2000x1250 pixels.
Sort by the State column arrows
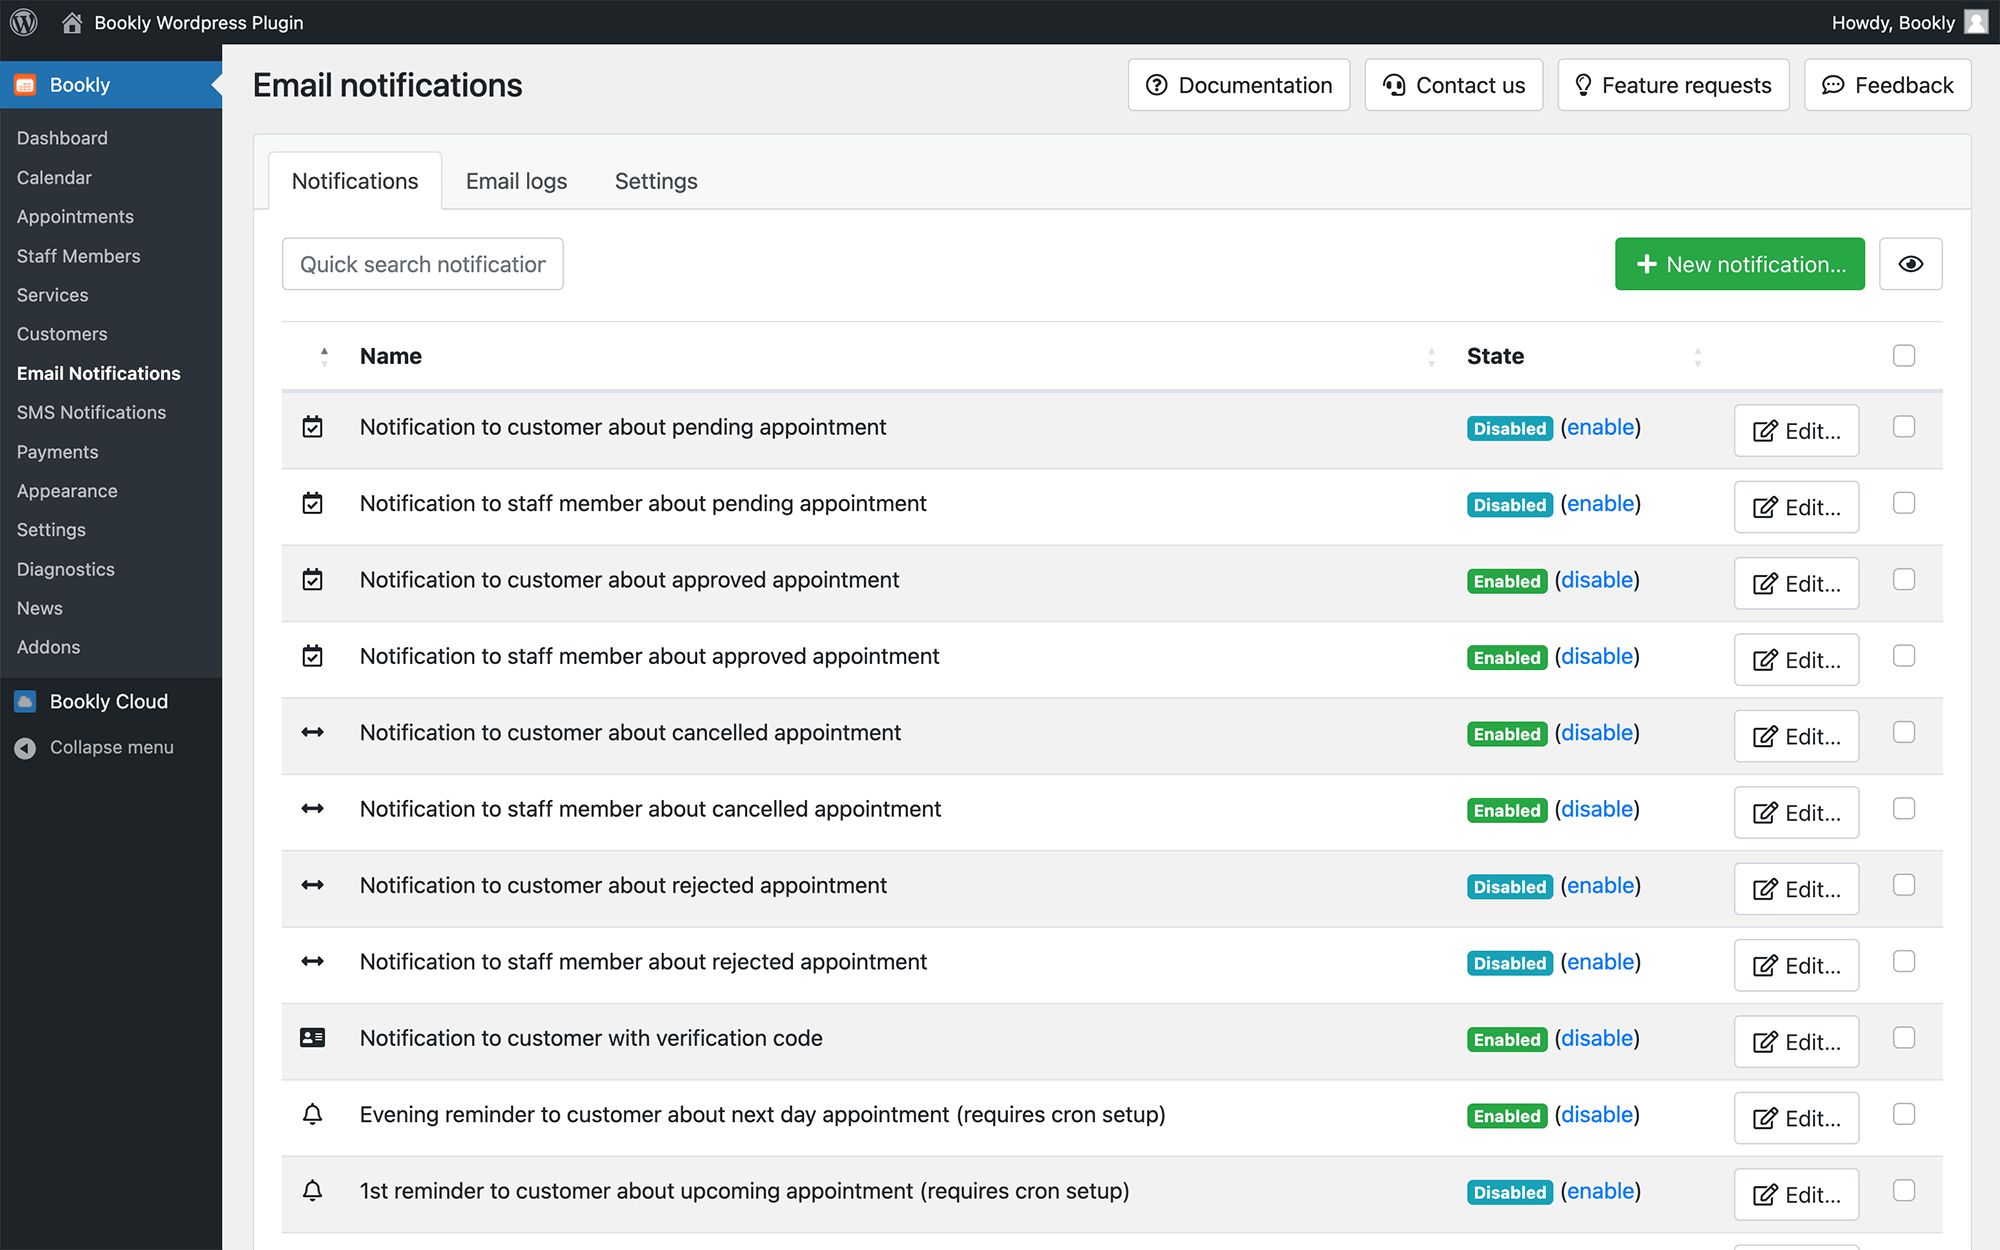pos(1697,357)
